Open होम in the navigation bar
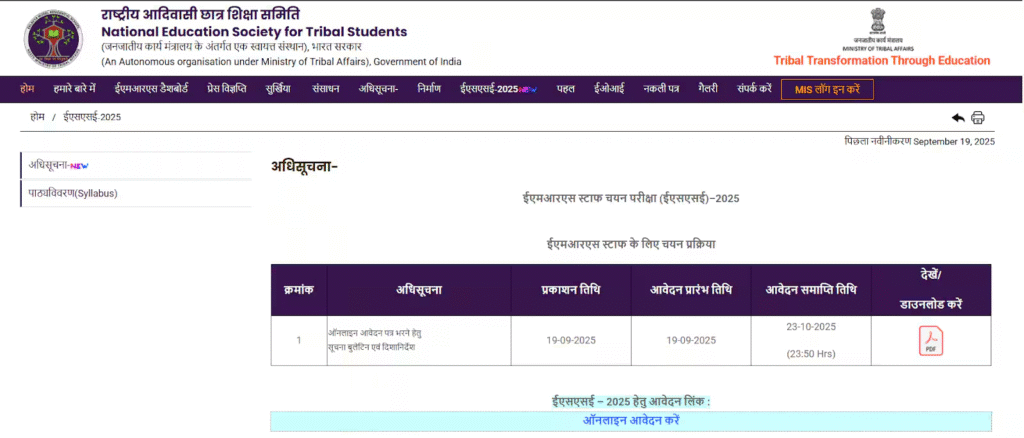Image resolution: width=1024 pixels, height=438 pixels. pos(27,89)
